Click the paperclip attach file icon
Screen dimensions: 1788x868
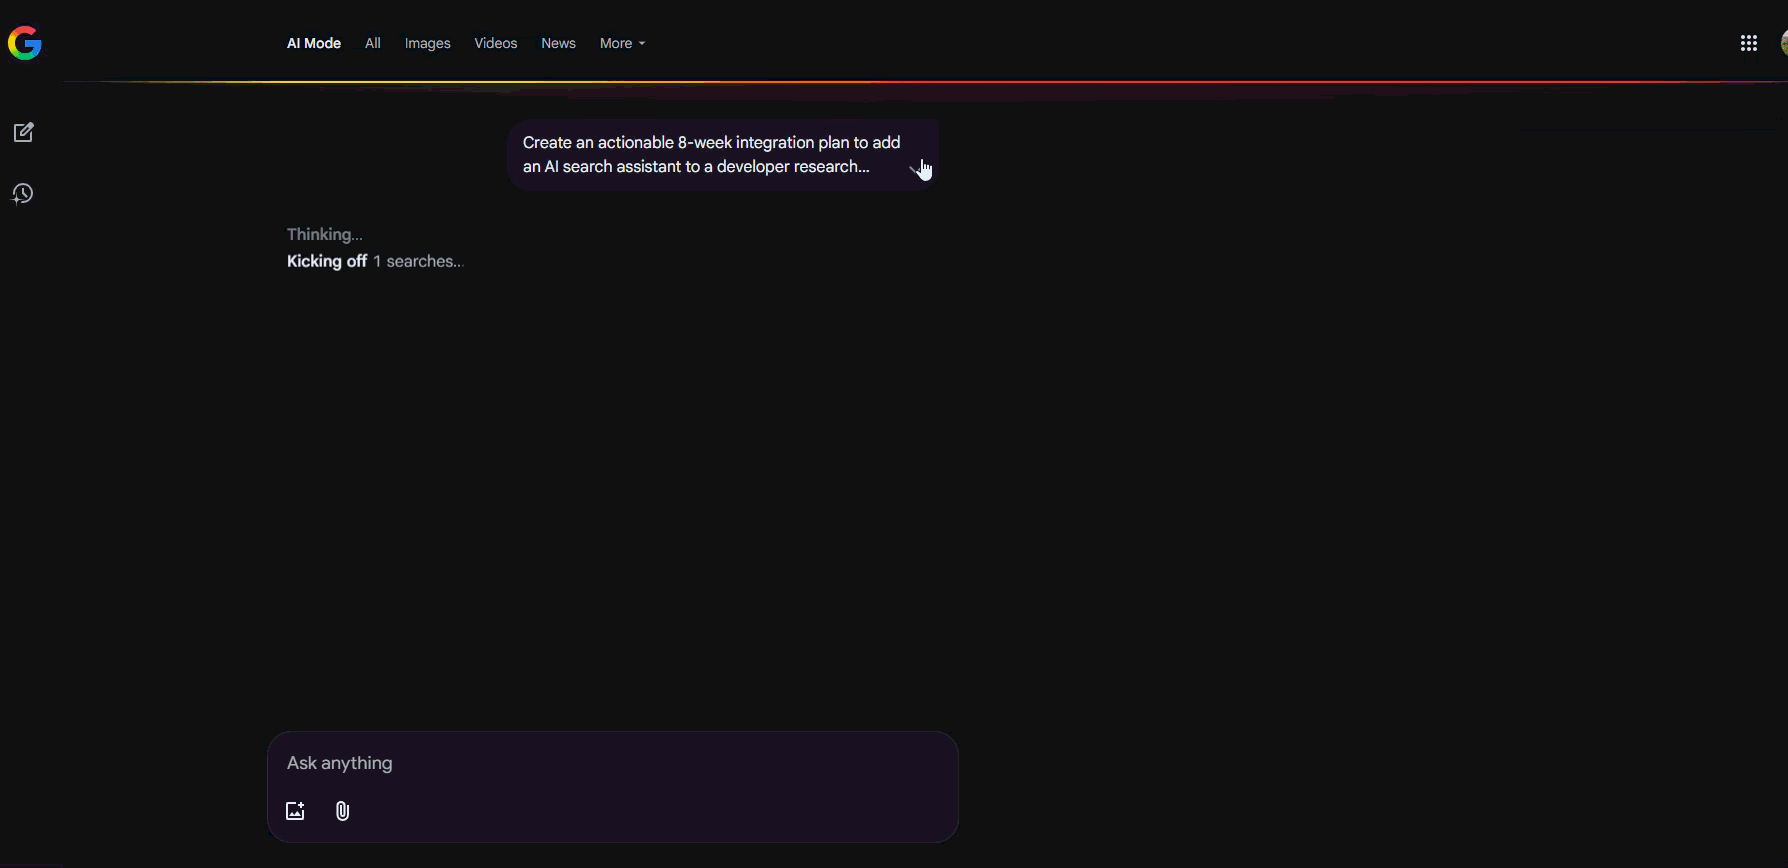pyautogui.click(x=342, y=811)
